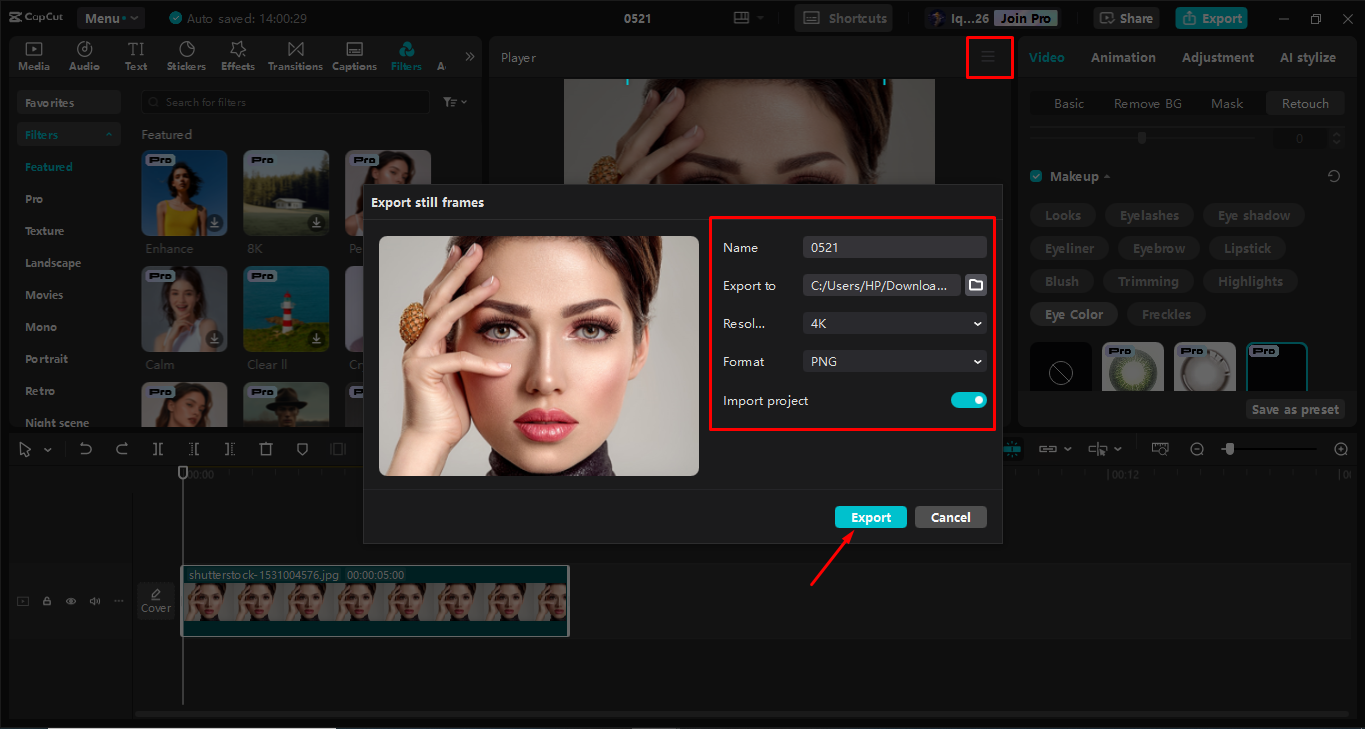Open the Stickers panel
Screen dimensions: 1365x729
(186, 55)
